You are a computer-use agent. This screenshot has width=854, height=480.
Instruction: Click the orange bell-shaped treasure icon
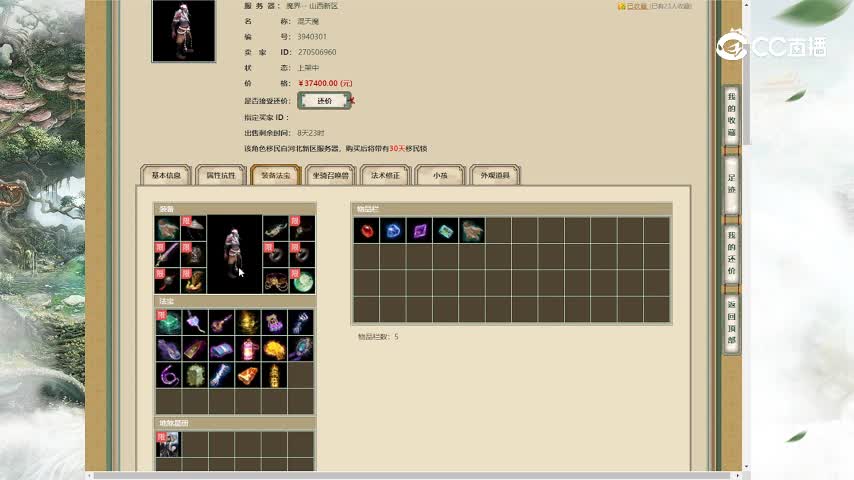[x=248, y=375]
